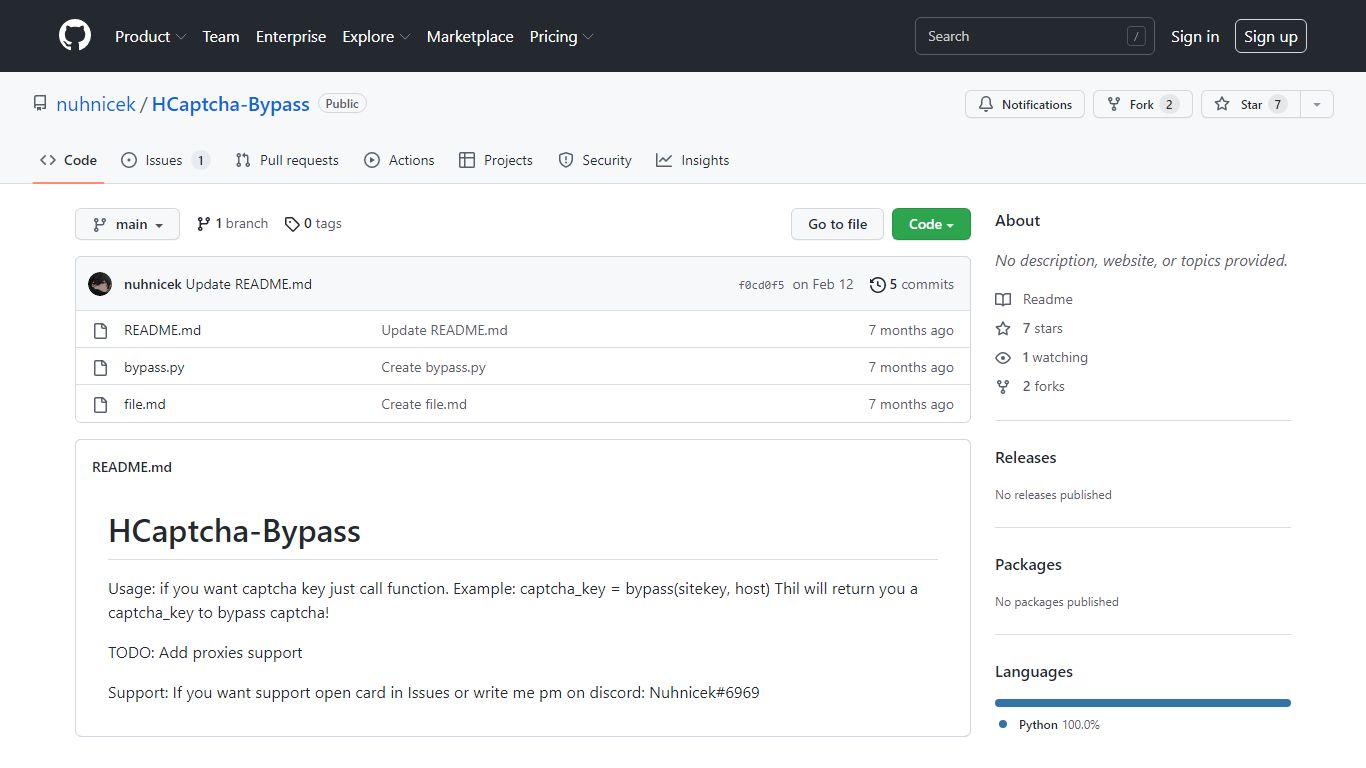Open nuhnicek user profile link
The height and width of the screenshot is (768, 1366).
point(96,104)
